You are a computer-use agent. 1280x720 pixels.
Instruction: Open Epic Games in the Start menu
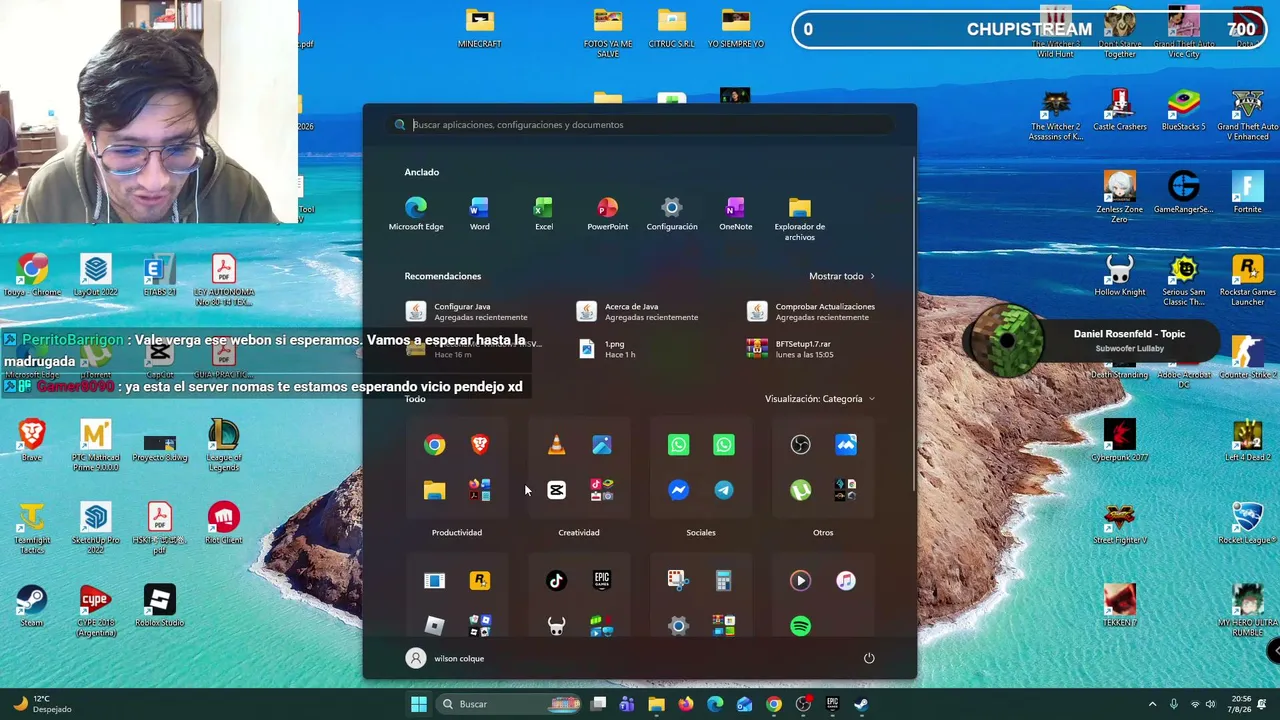pos(602,581)
